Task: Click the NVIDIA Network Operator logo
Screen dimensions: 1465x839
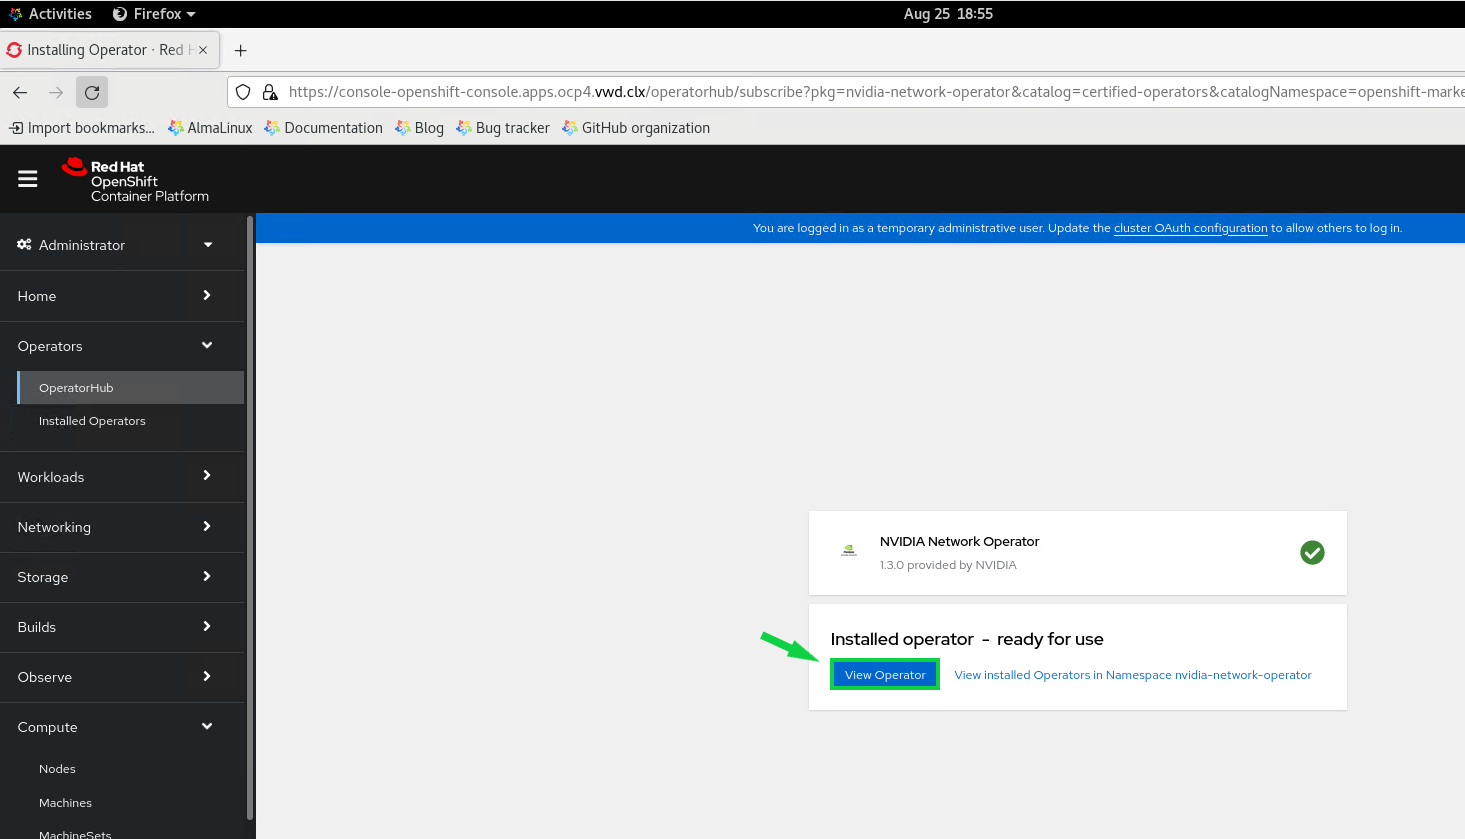Action: pyautogui.click(x=849, y=551)
